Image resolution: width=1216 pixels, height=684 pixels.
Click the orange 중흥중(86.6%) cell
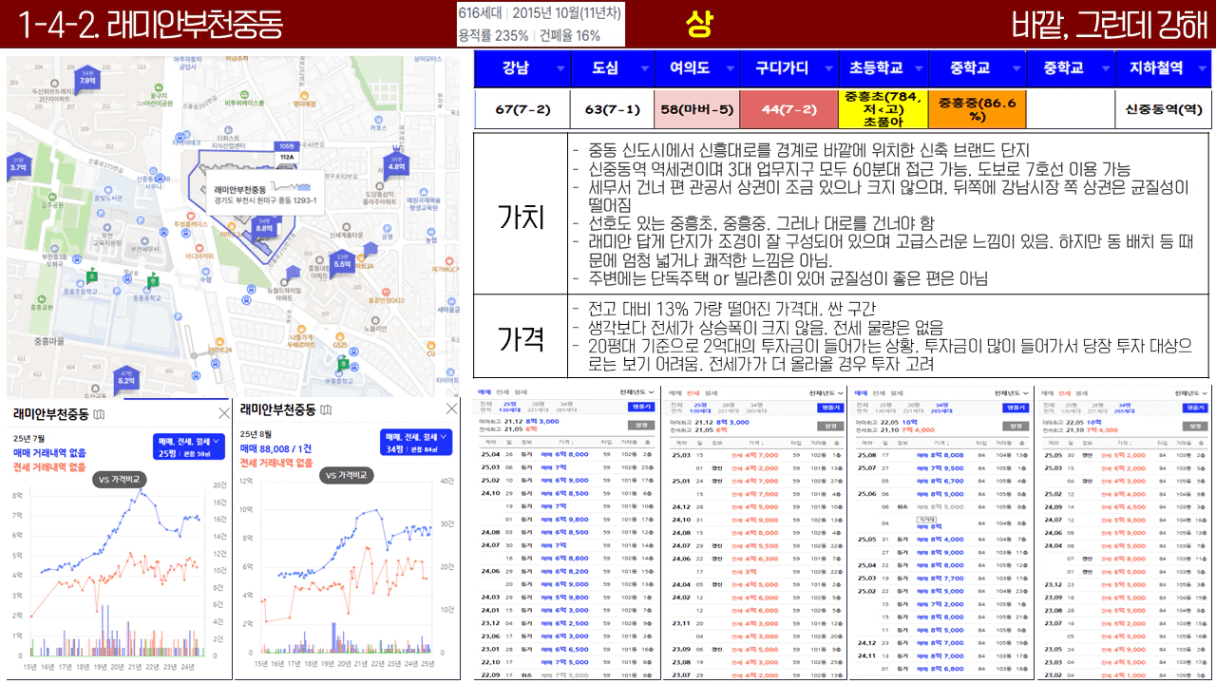tap(977, 109)
